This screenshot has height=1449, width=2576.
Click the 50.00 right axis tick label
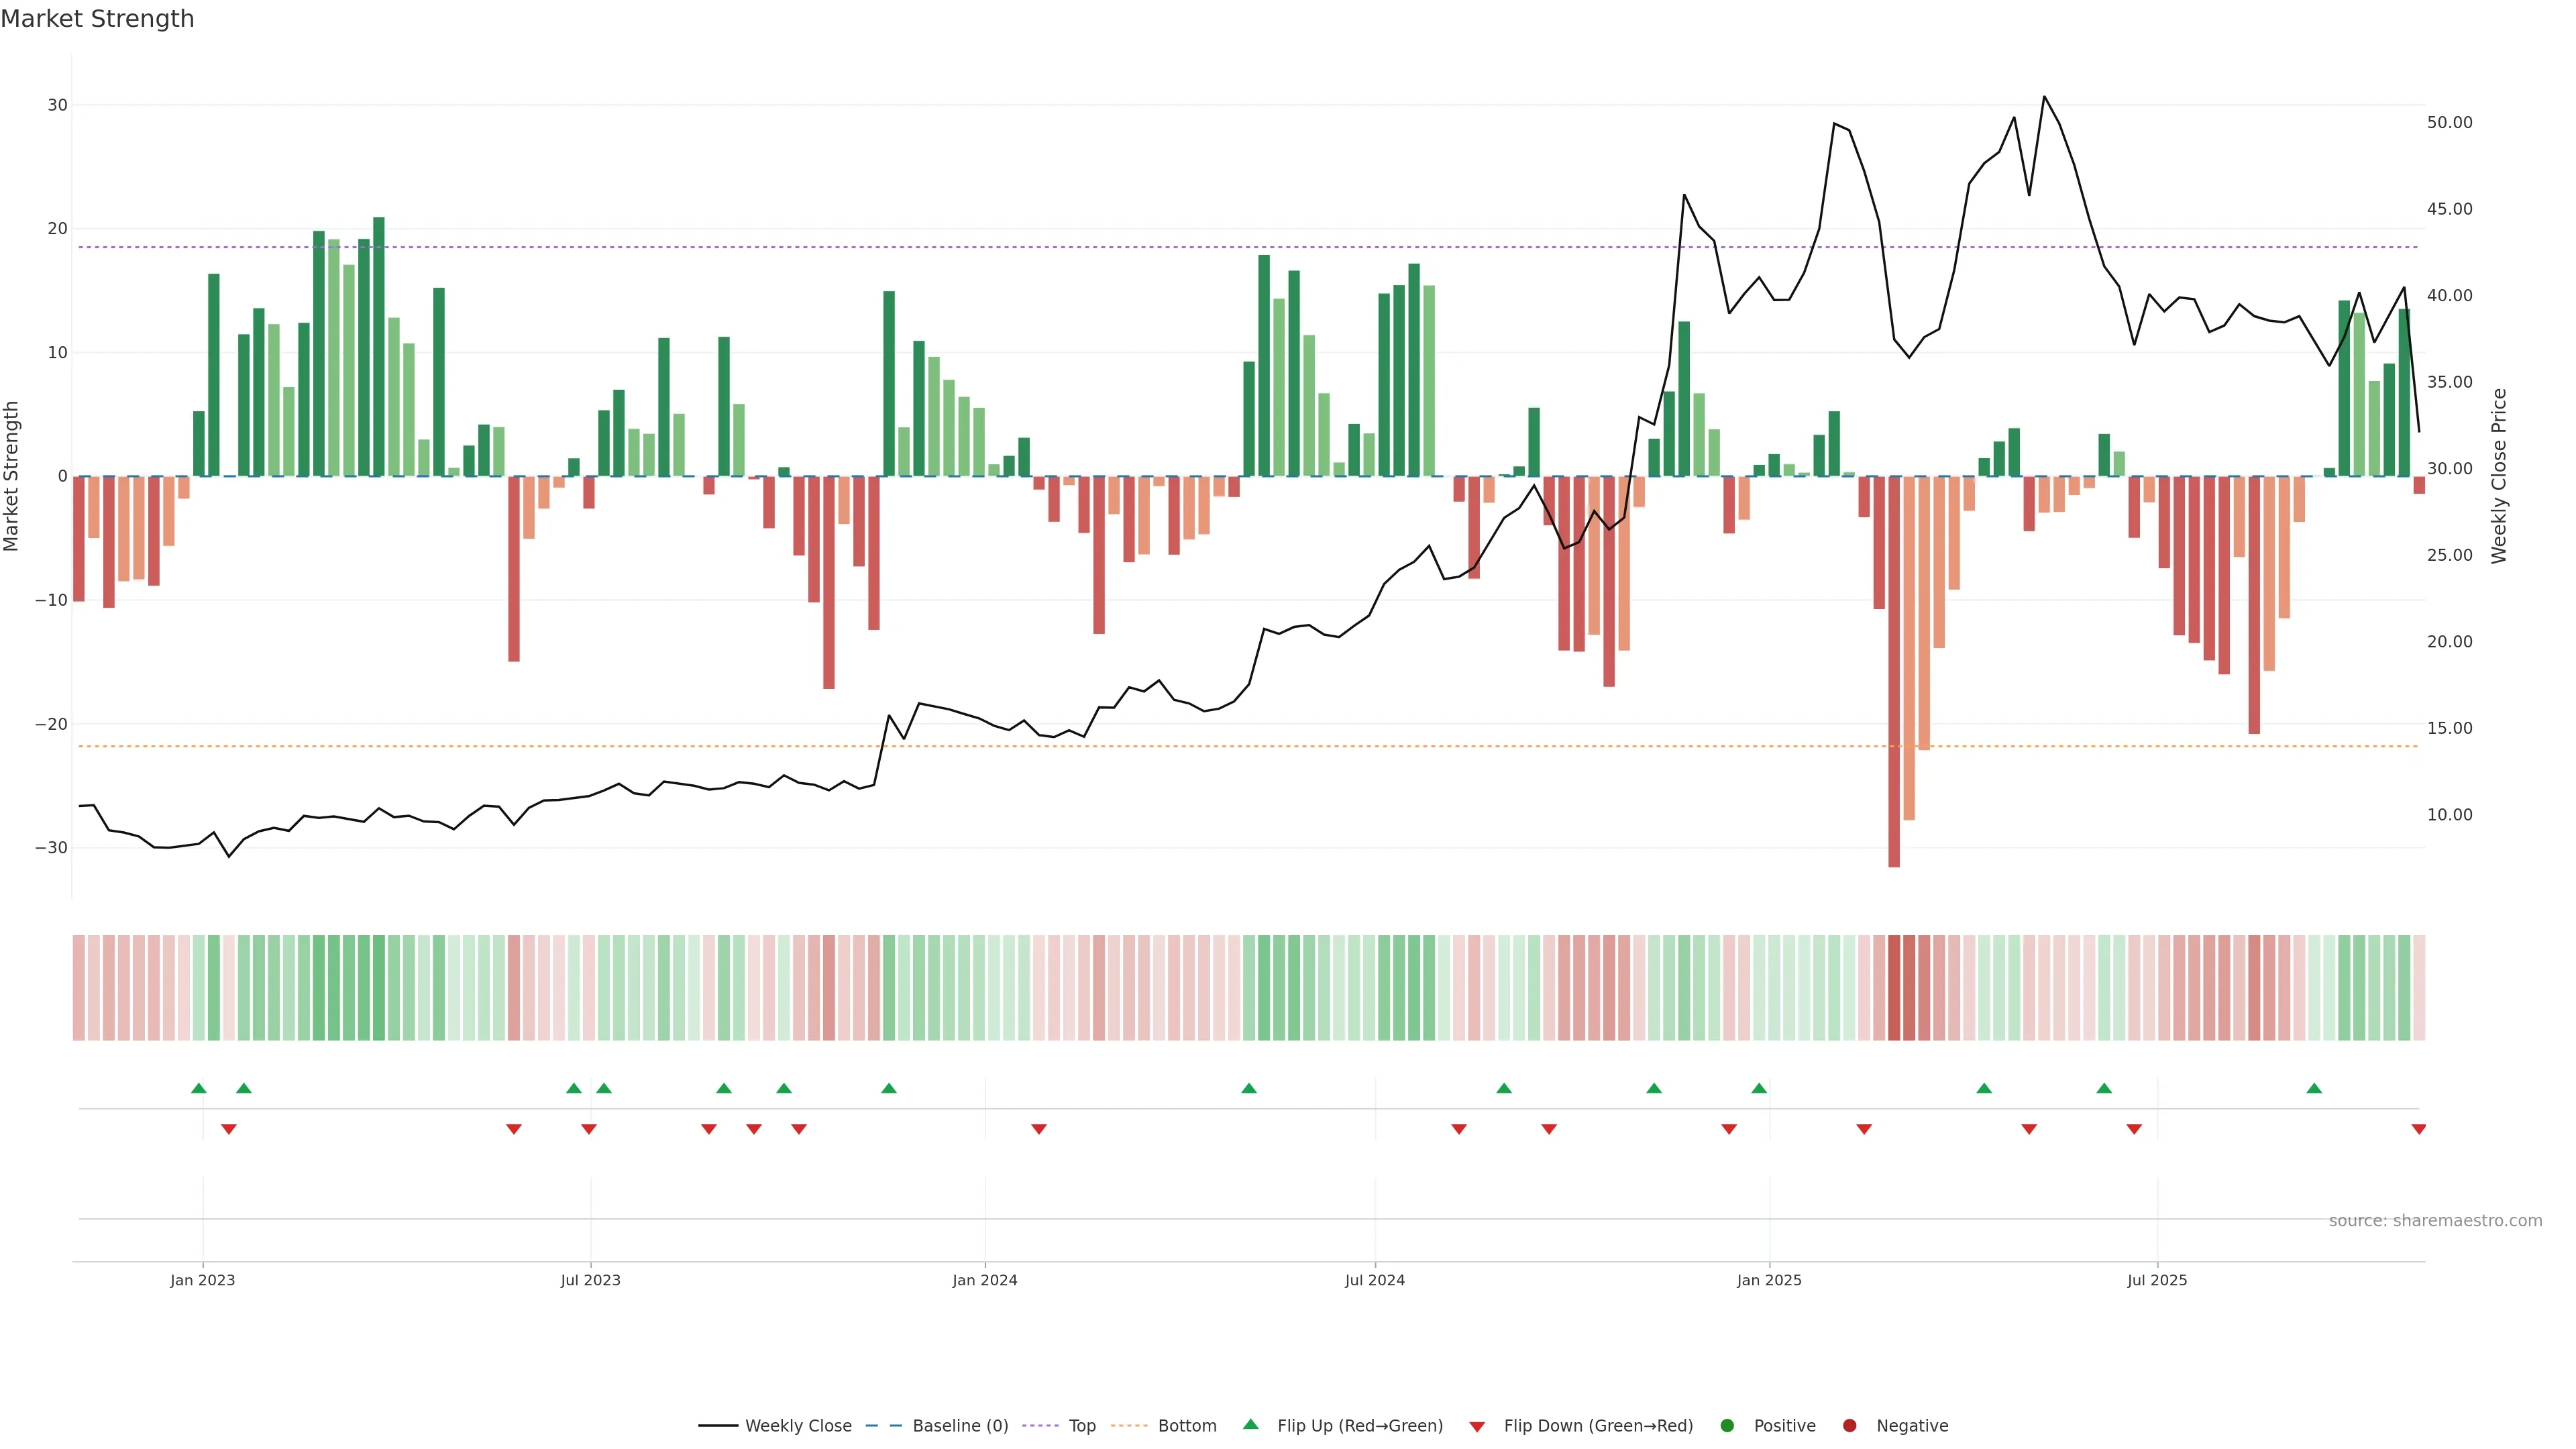point(2449,123)
